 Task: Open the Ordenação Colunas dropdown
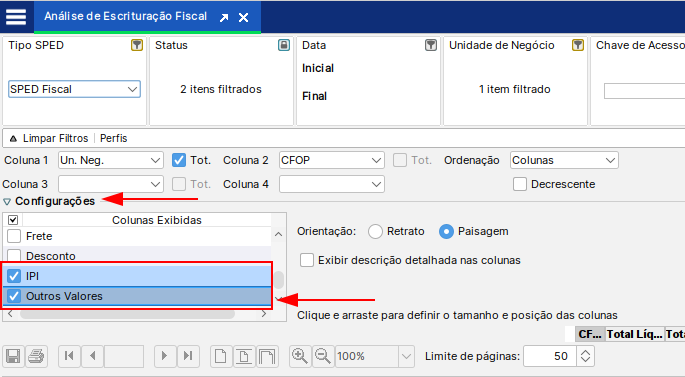pos(564,160)
